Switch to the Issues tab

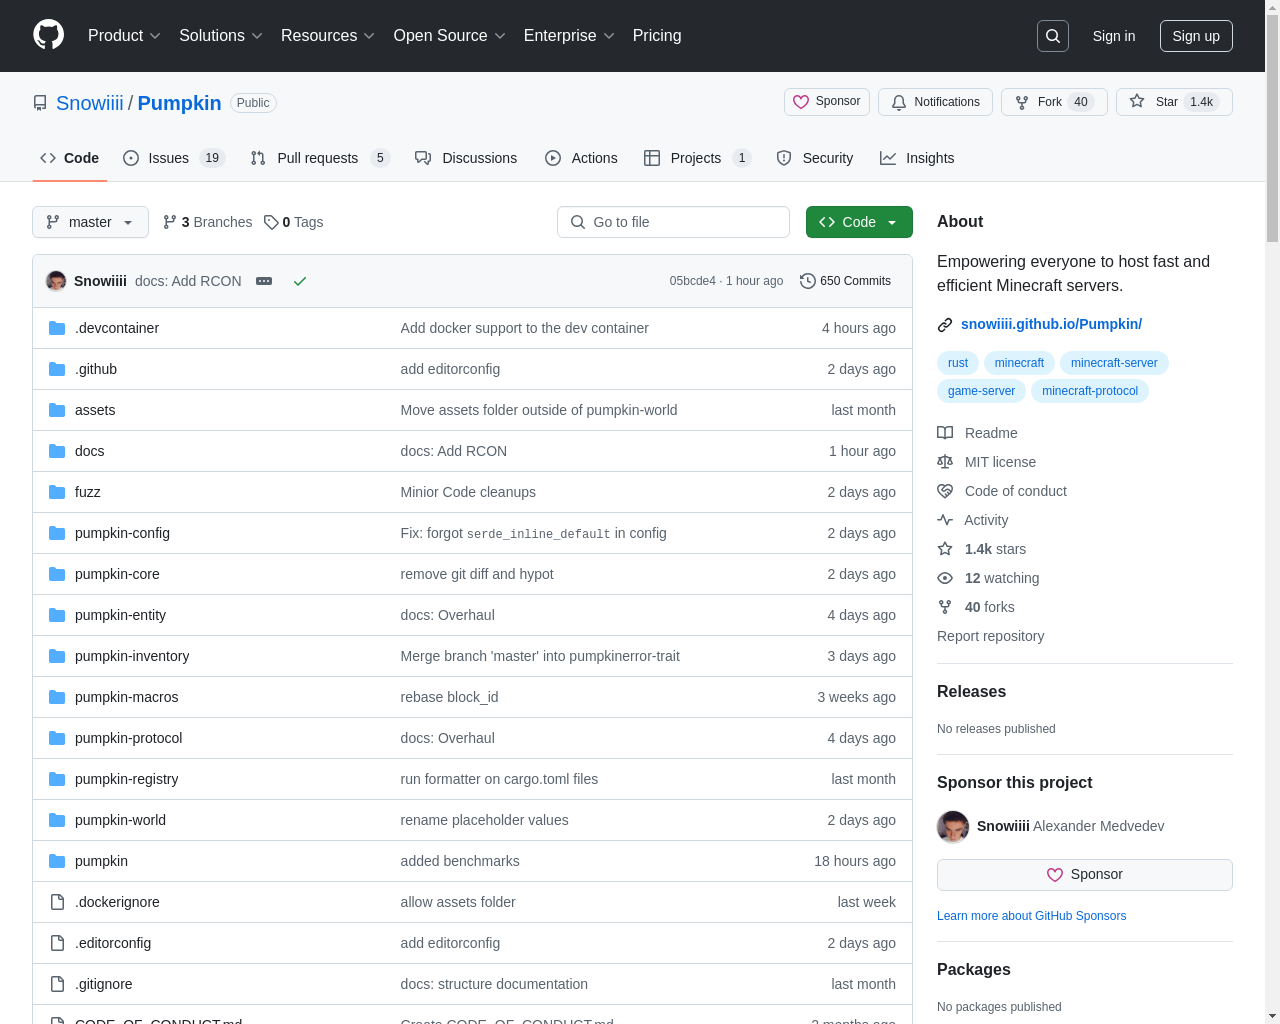point(174,158)
